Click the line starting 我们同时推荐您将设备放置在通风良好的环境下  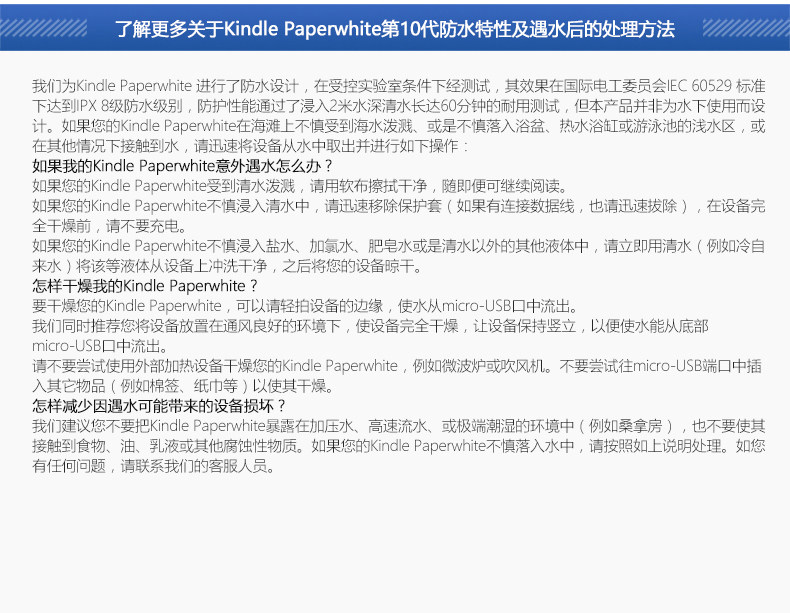coord(370,326)
